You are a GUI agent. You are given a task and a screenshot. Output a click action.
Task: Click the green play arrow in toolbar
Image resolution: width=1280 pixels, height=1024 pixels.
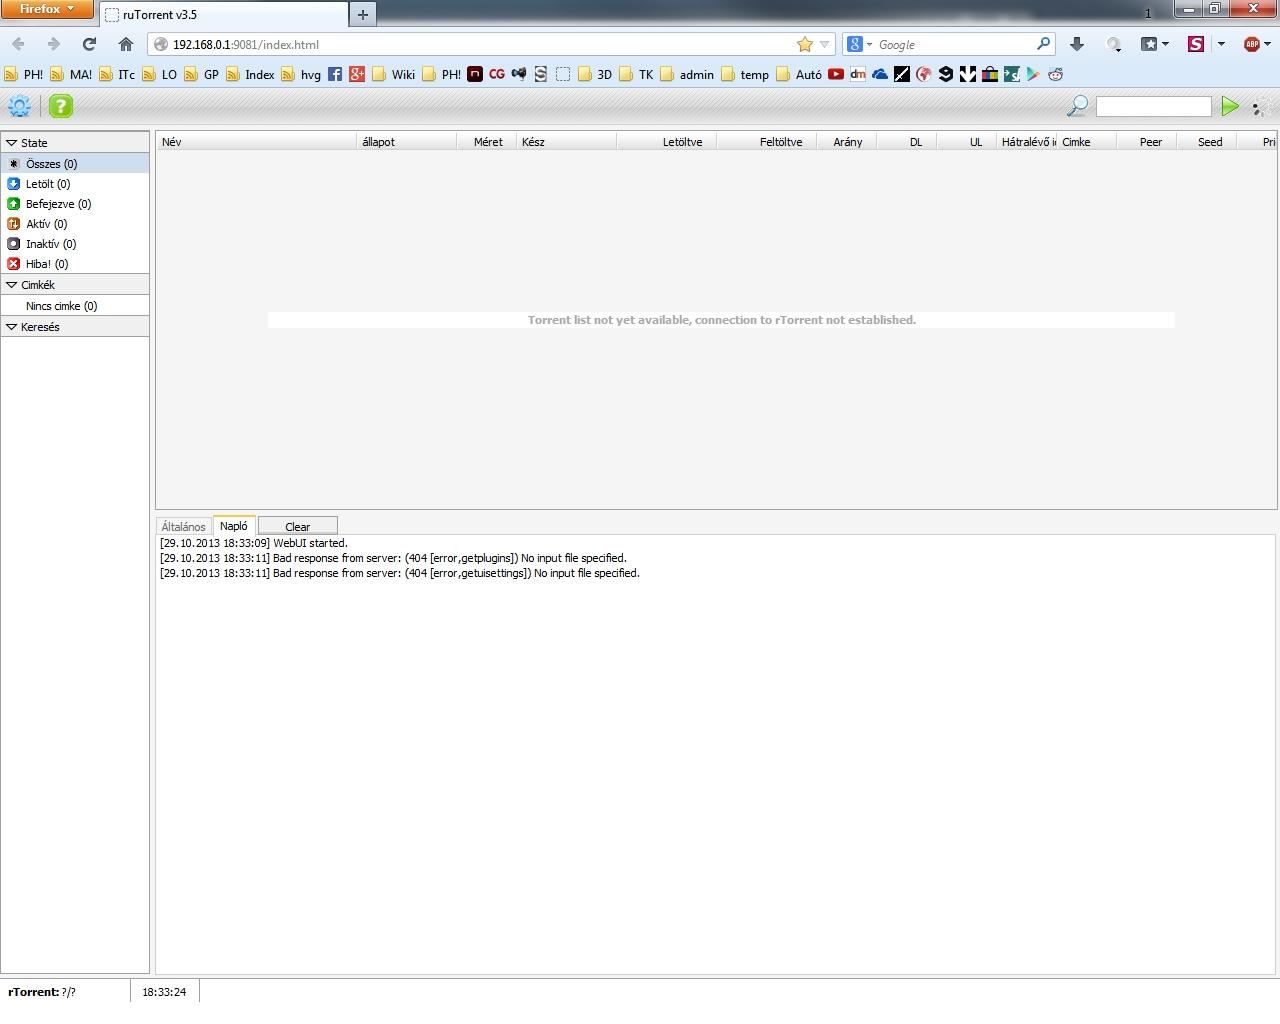pos(1230,106)
